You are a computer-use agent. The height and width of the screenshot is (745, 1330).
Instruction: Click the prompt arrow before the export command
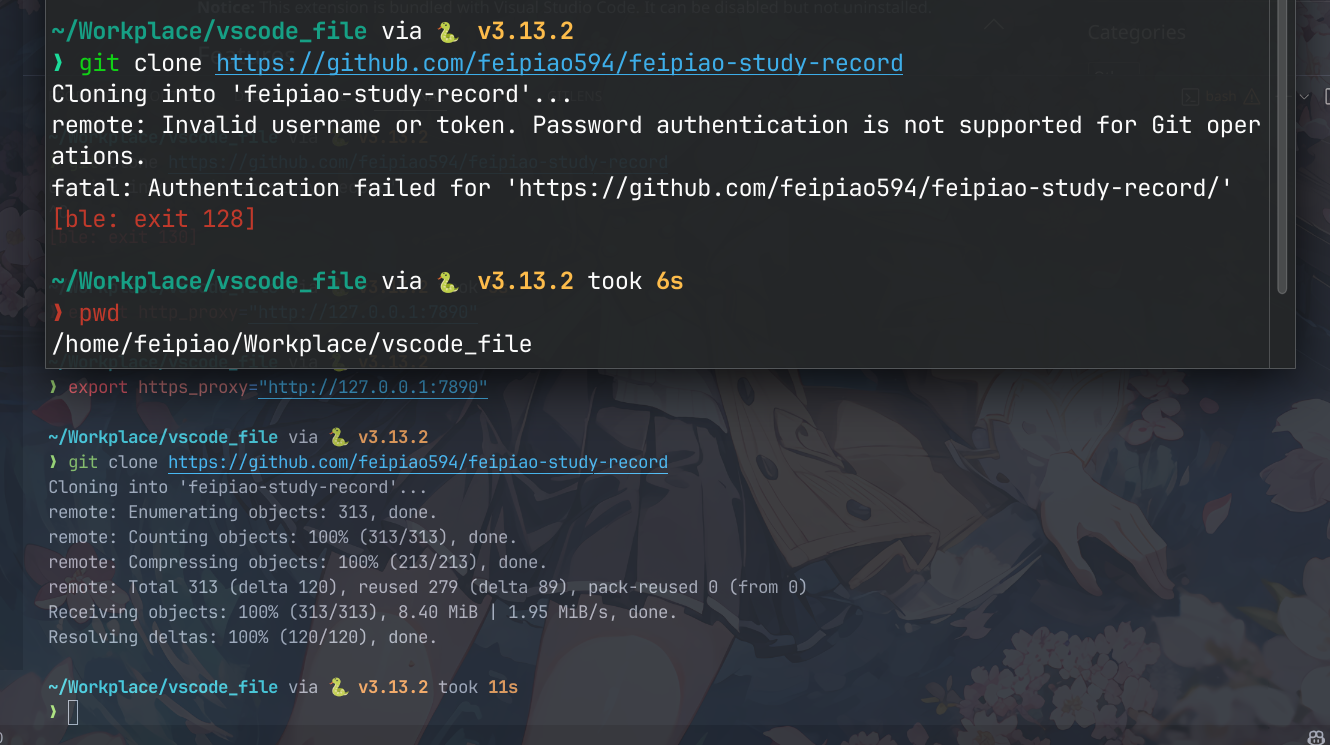click(53, 387)
